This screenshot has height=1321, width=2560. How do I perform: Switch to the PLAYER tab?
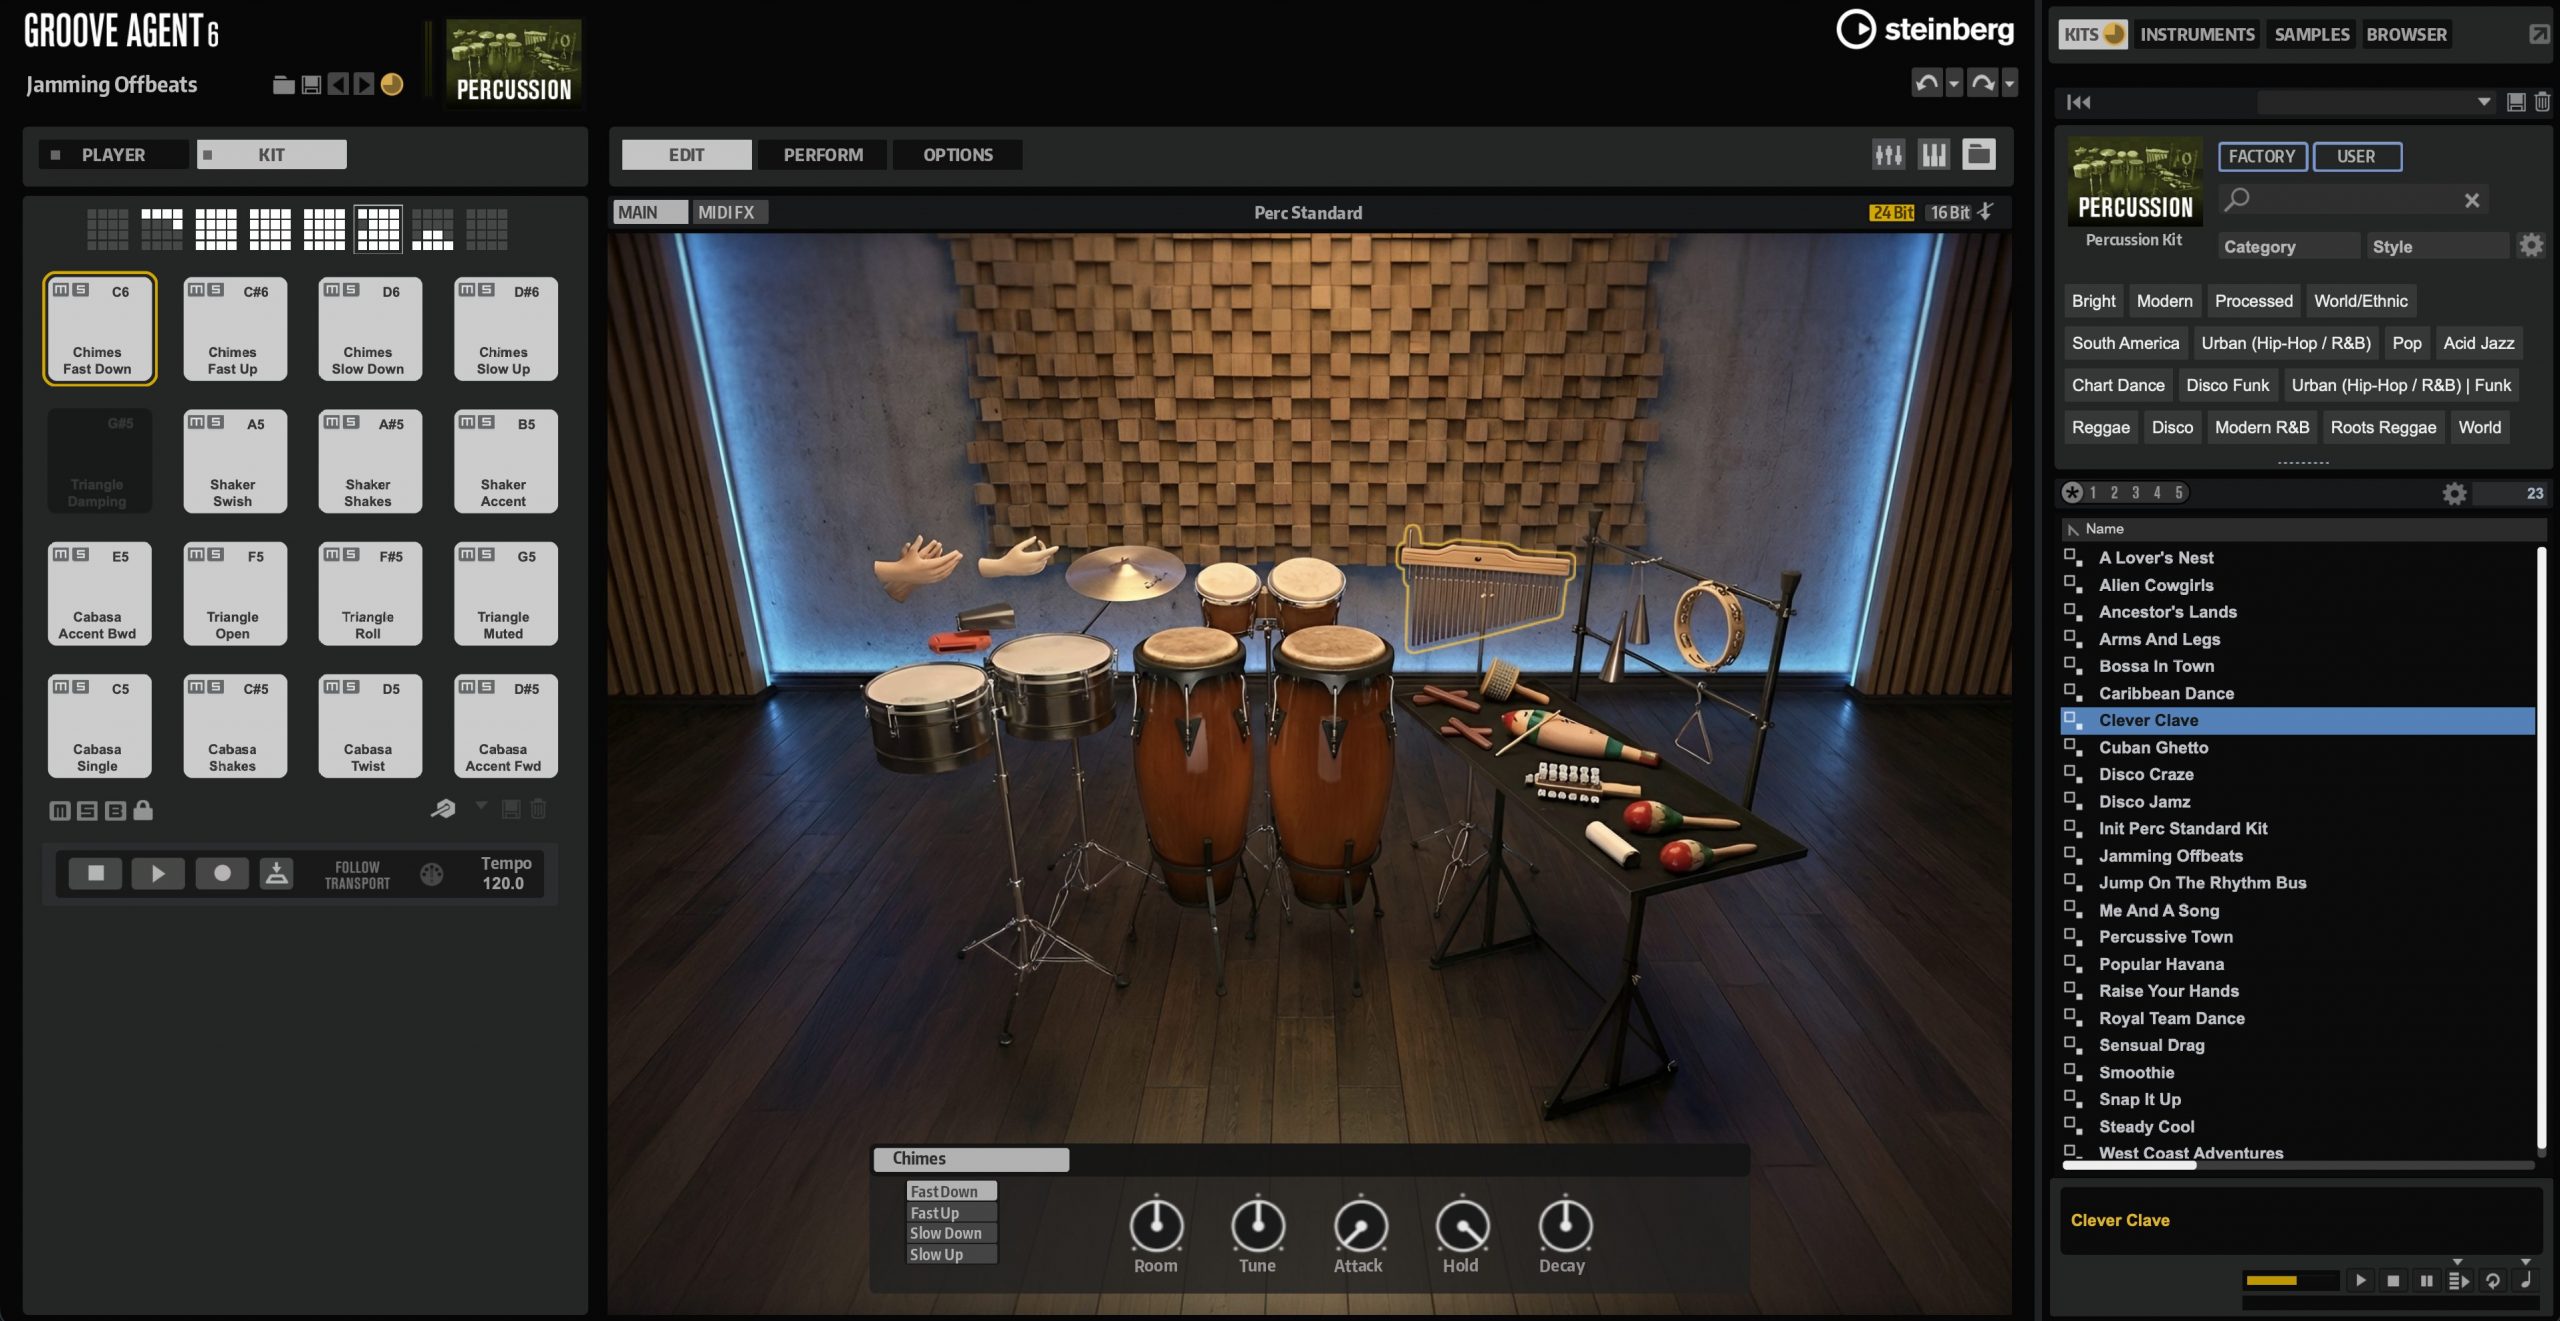click(113, 155)
